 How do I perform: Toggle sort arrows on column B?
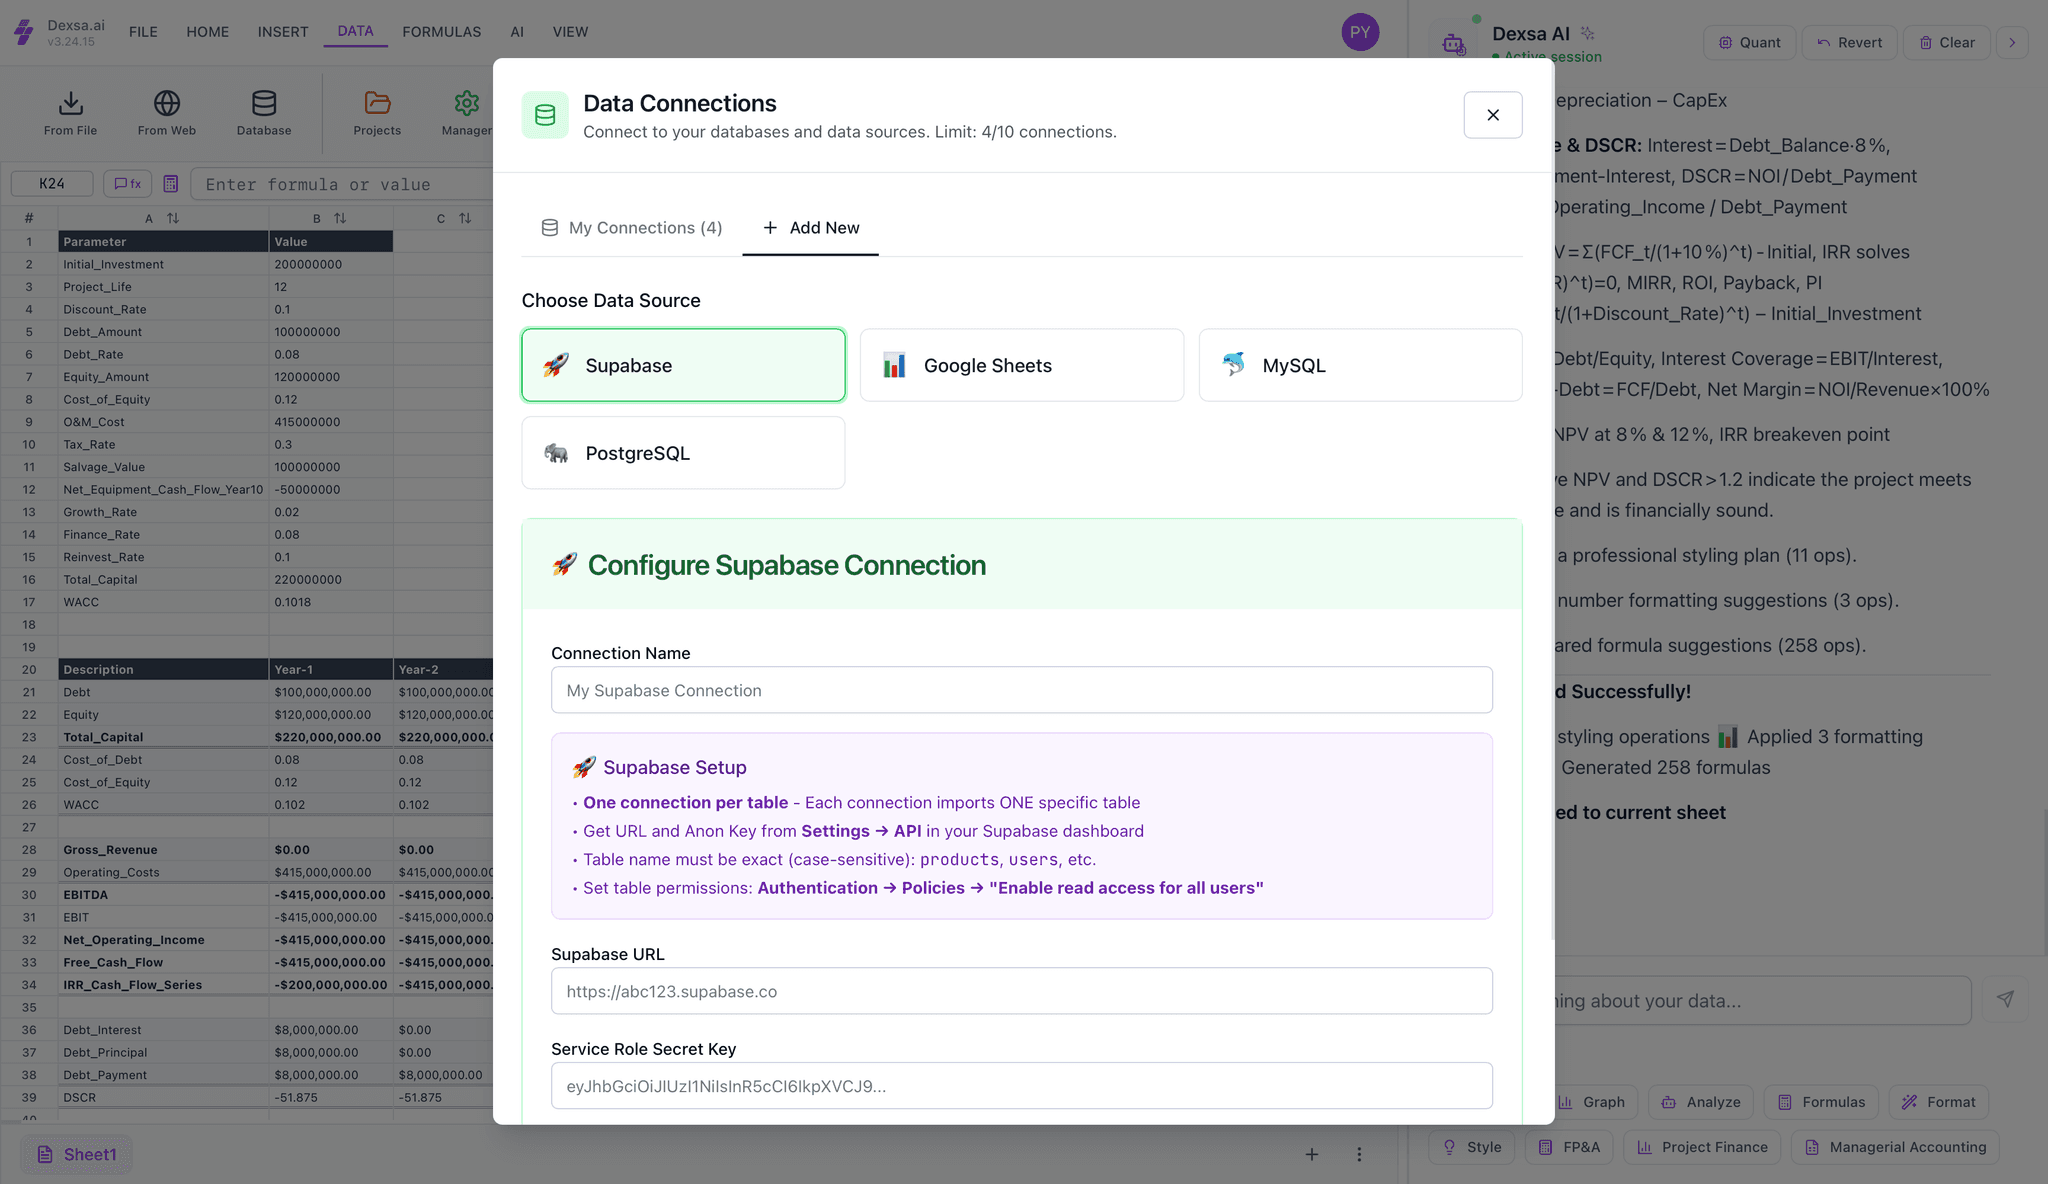340,218
